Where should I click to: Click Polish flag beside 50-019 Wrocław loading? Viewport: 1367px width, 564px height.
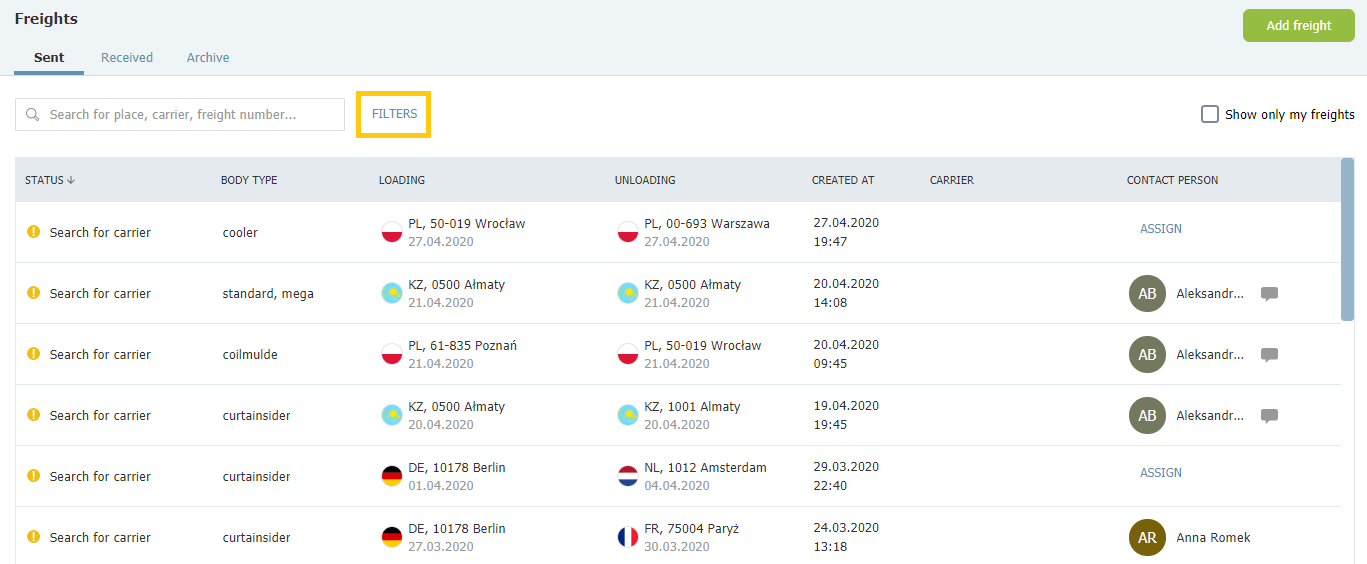392,232
